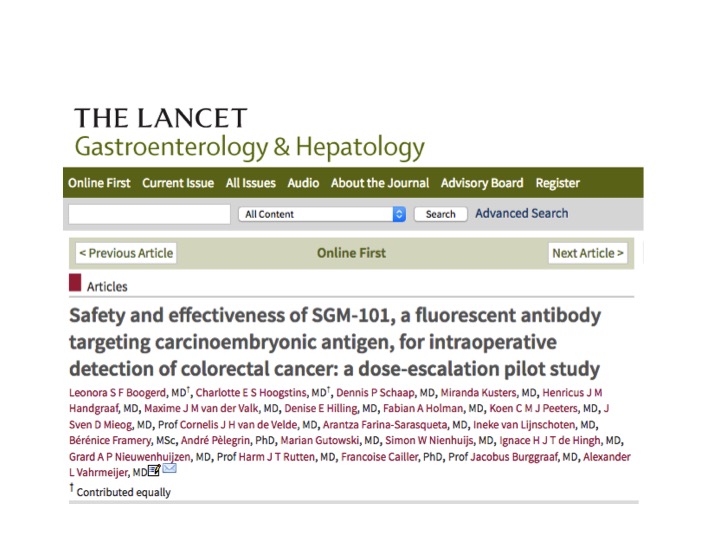Open author Bérénice Framery
The image size is (720, 540).
tap(110, 440)
